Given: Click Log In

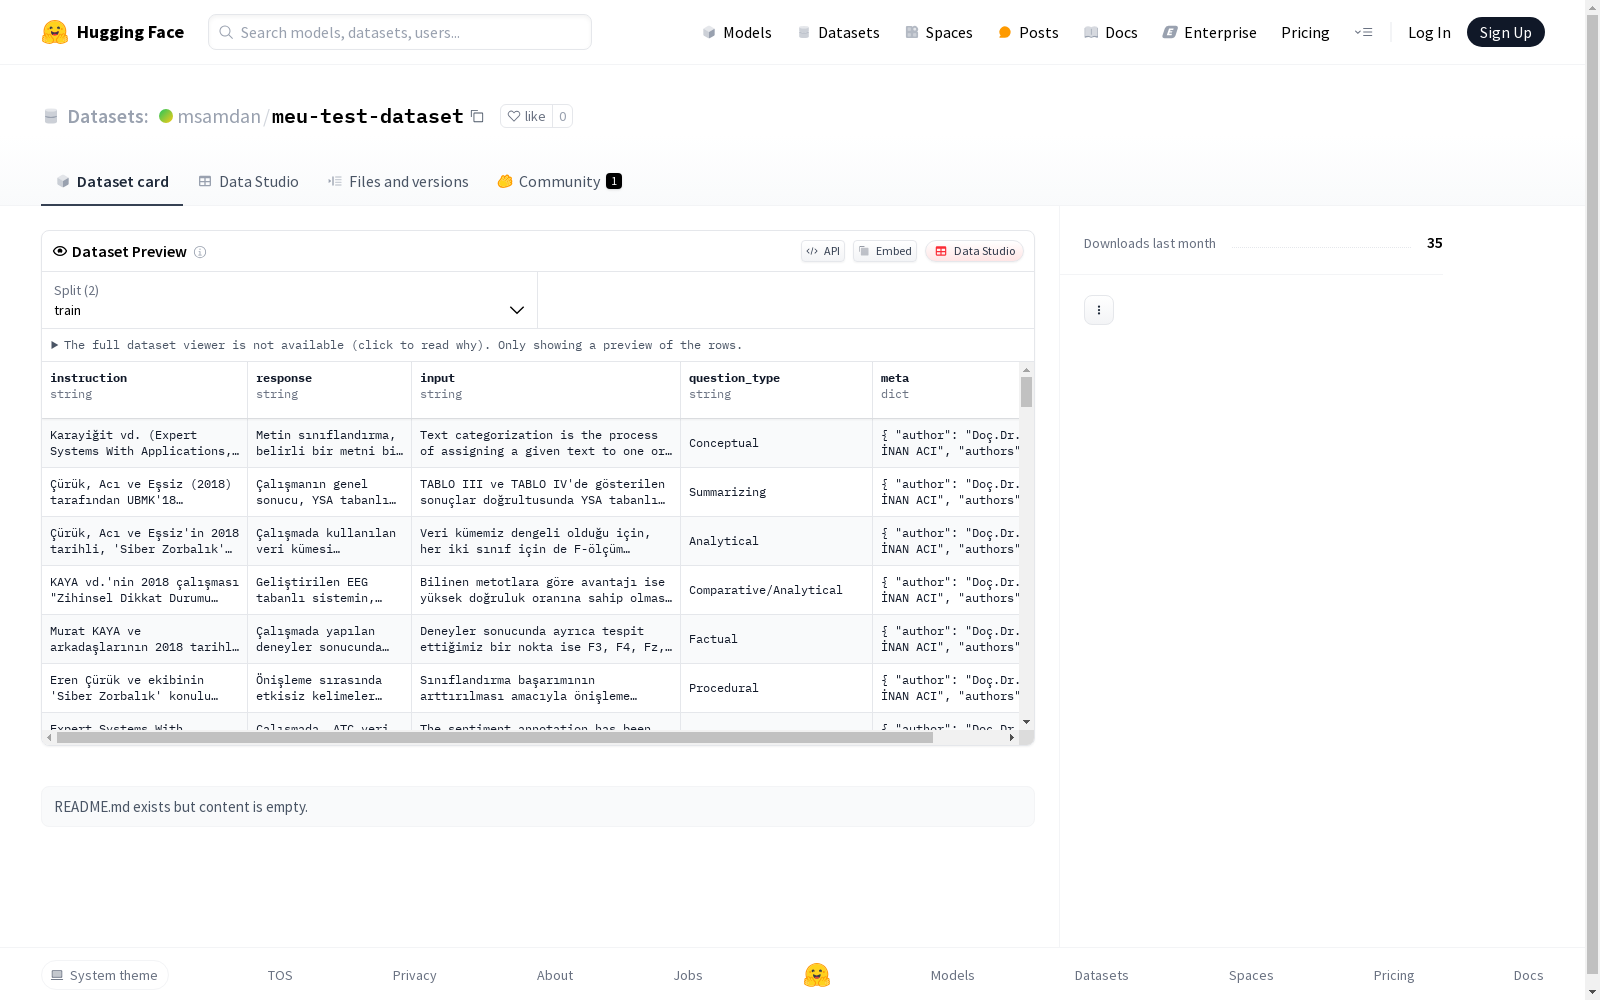Looking at the screenshot, I should point(1429,32).
